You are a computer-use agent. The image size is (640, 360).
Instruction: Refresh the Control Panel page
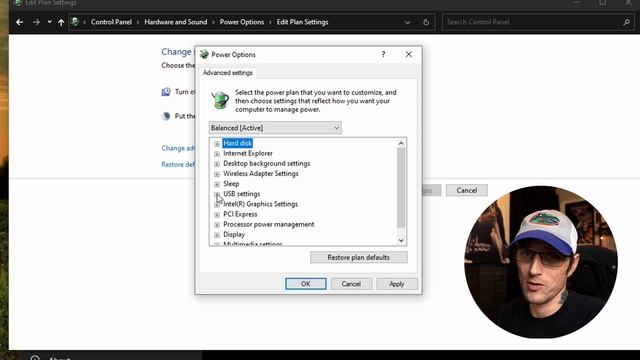pyautogui.click(x=426, y=22)
